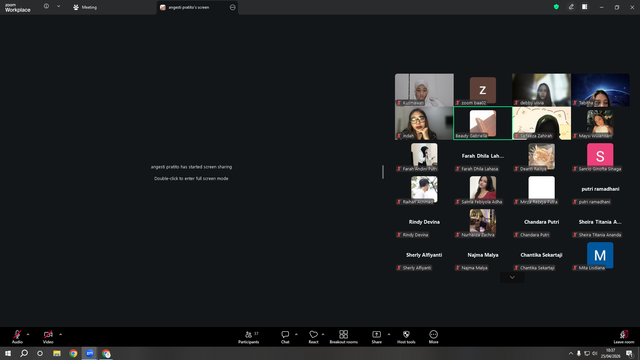Open the Windows Start menu
This screenshot has width=640, height=360.
[x=8, y=353]
